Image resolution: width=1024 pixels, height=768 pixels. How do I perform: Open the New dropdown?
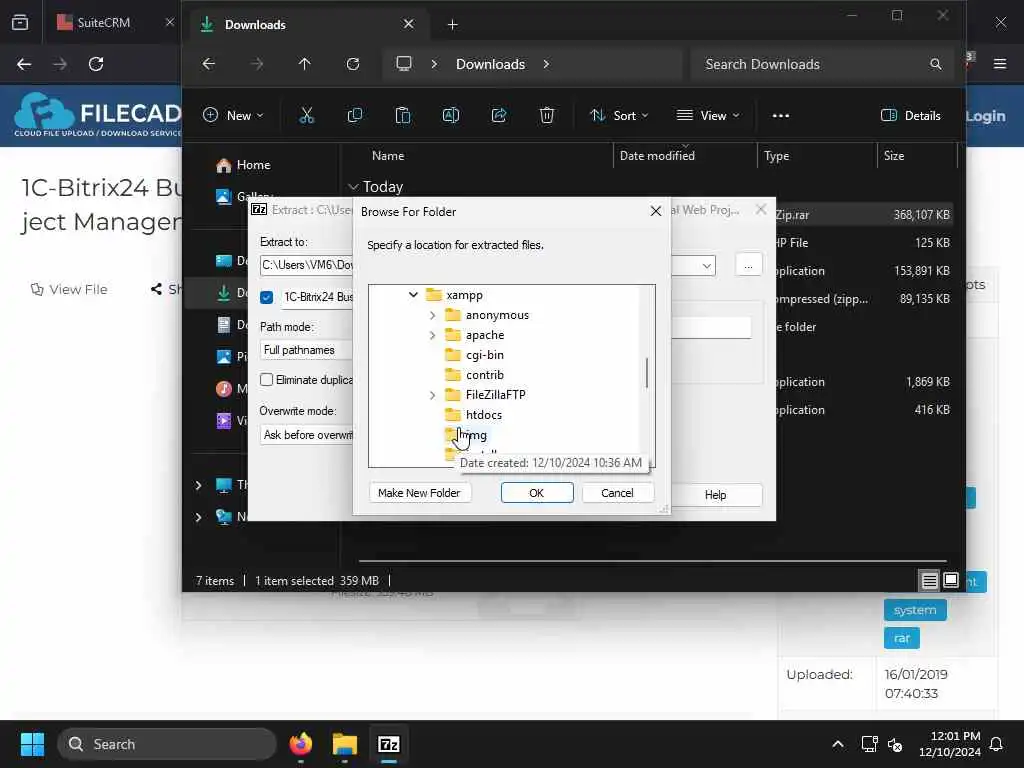[x=233, y=116]
